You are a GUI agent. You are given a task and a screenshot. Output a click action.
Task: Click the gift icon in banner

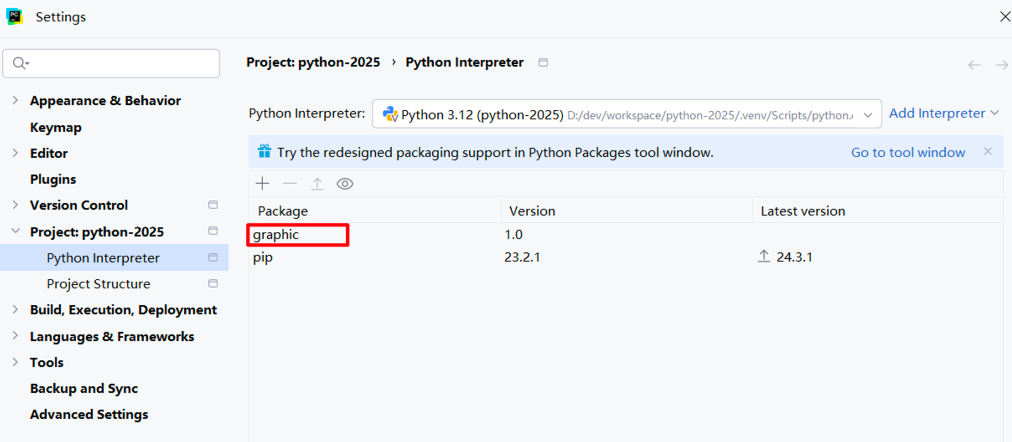pos(264,152)
